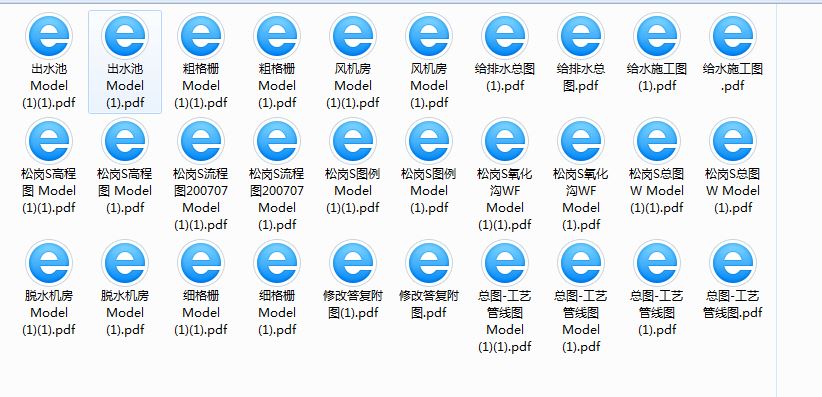
Task: Select 松岗S总图W Model (1)(1).pdf icon
Action: click(x=657, y=141)
